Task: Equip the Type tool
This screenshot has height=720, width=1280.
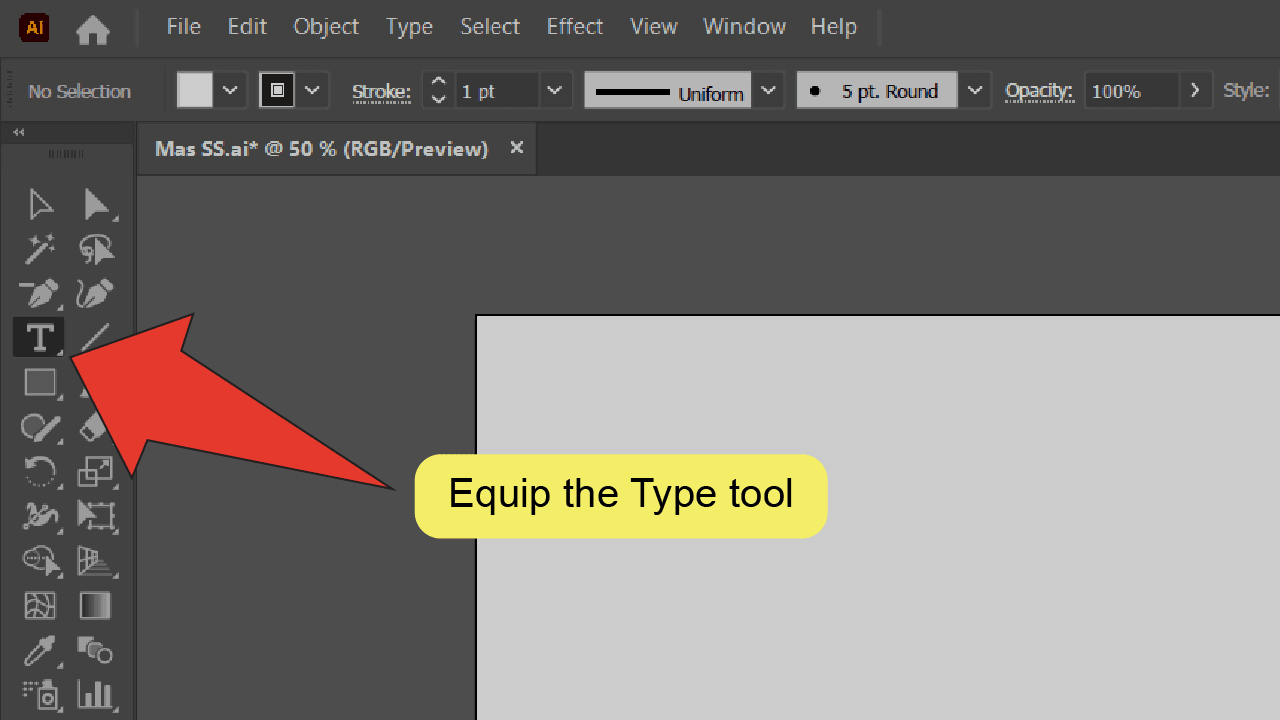Action: (x=39, y=338)
